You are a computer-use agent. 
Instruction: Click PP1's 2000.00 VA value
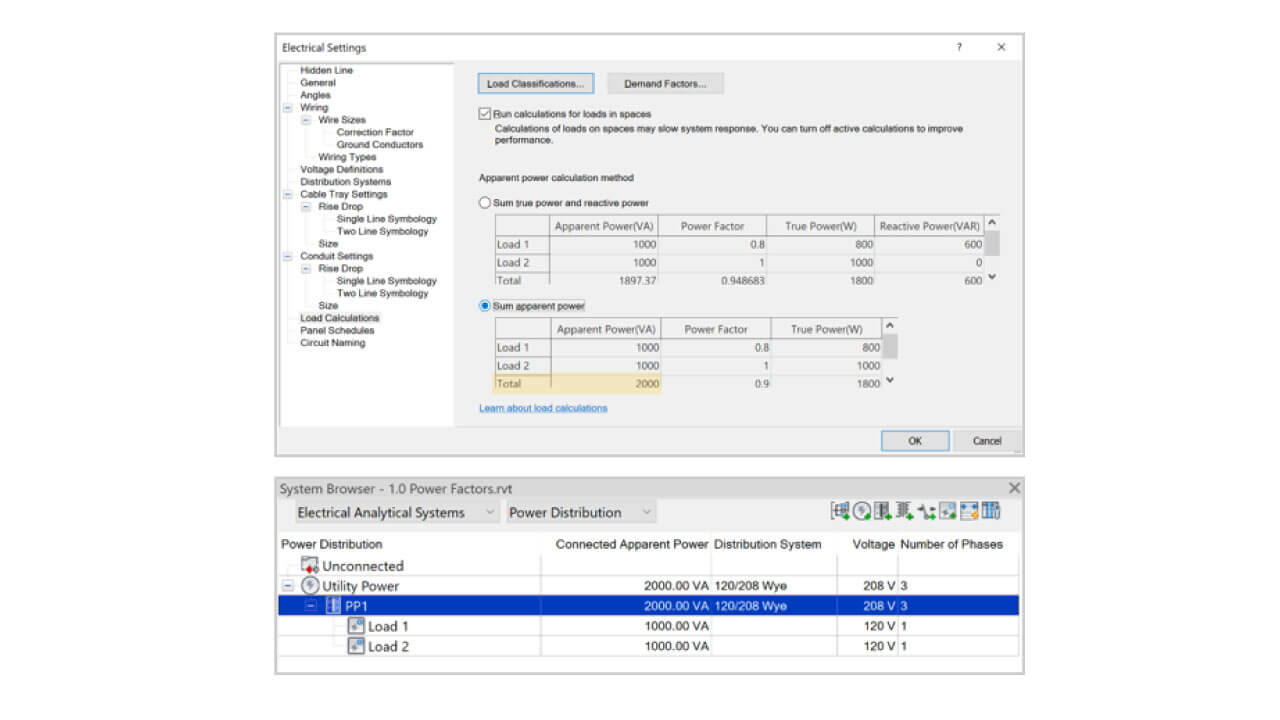(x=676, y=606)
